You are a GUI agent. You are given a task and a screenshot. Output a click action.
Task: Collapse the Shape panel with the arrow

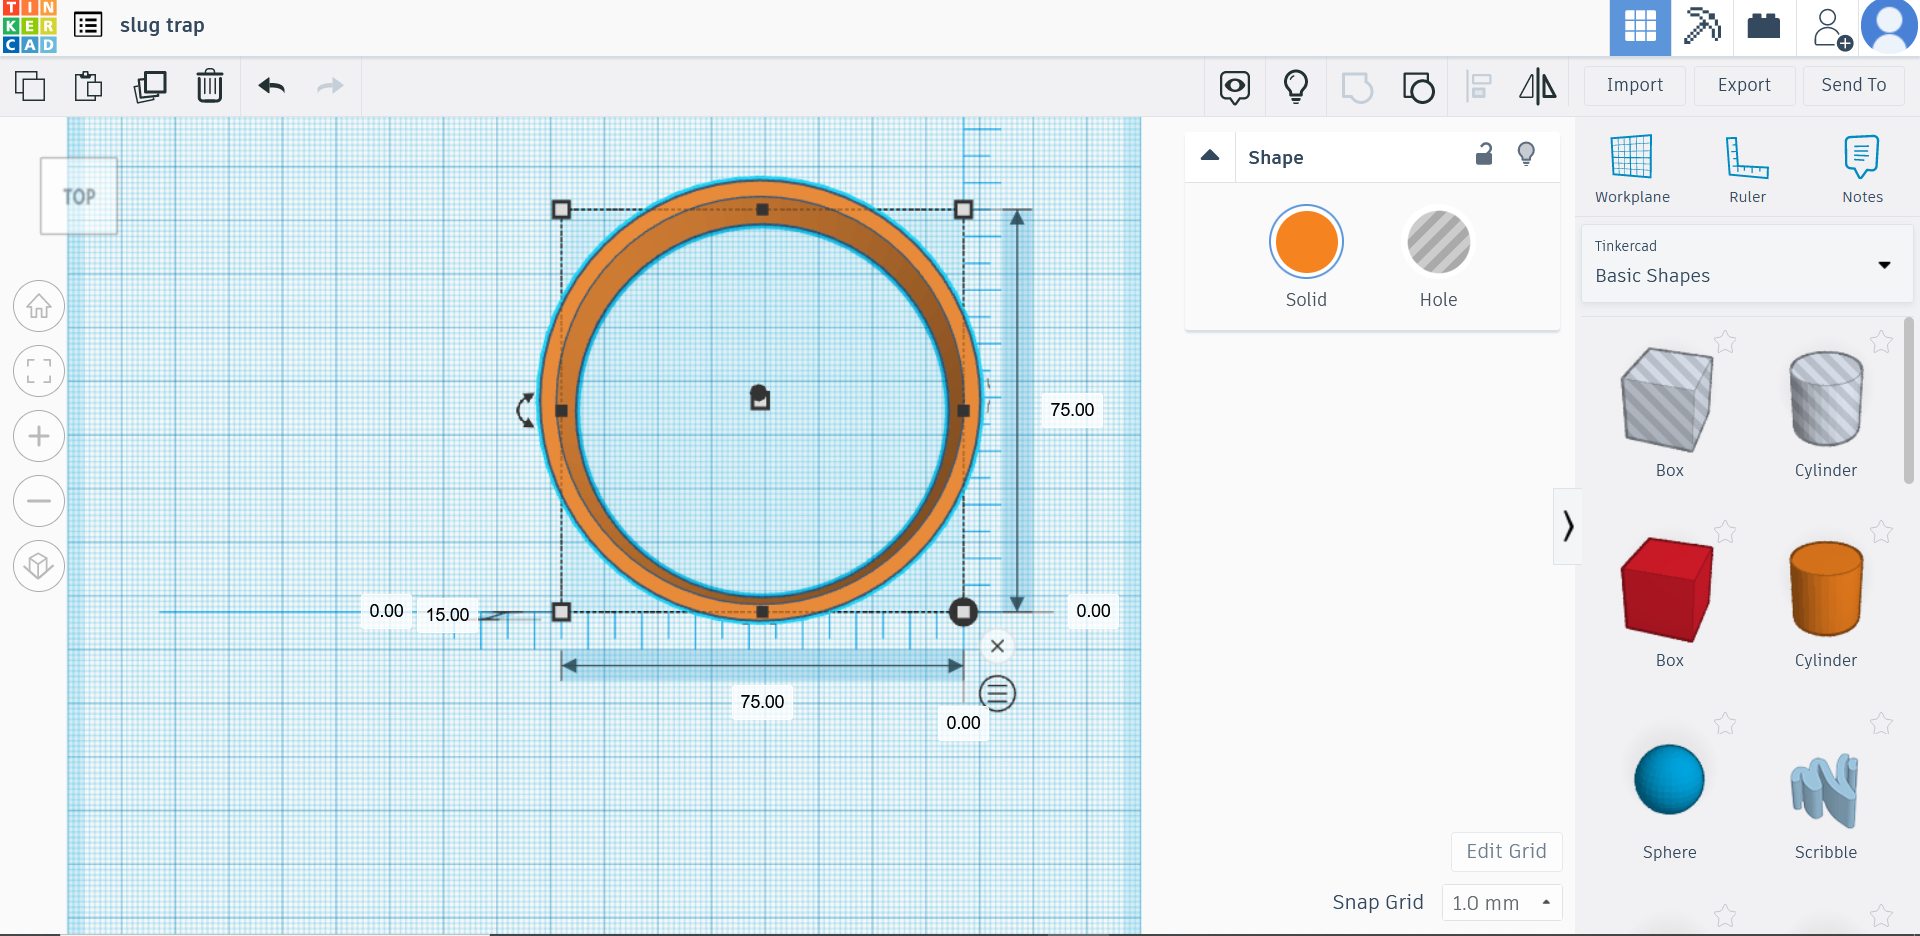[x=1210, y=156]
